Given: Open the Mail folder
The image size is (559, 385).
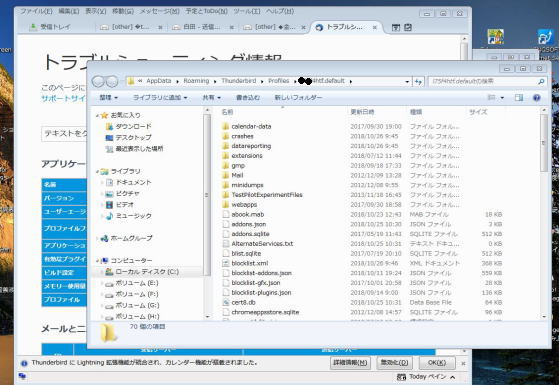Looking at the screenshot, I should click(237, 175).
